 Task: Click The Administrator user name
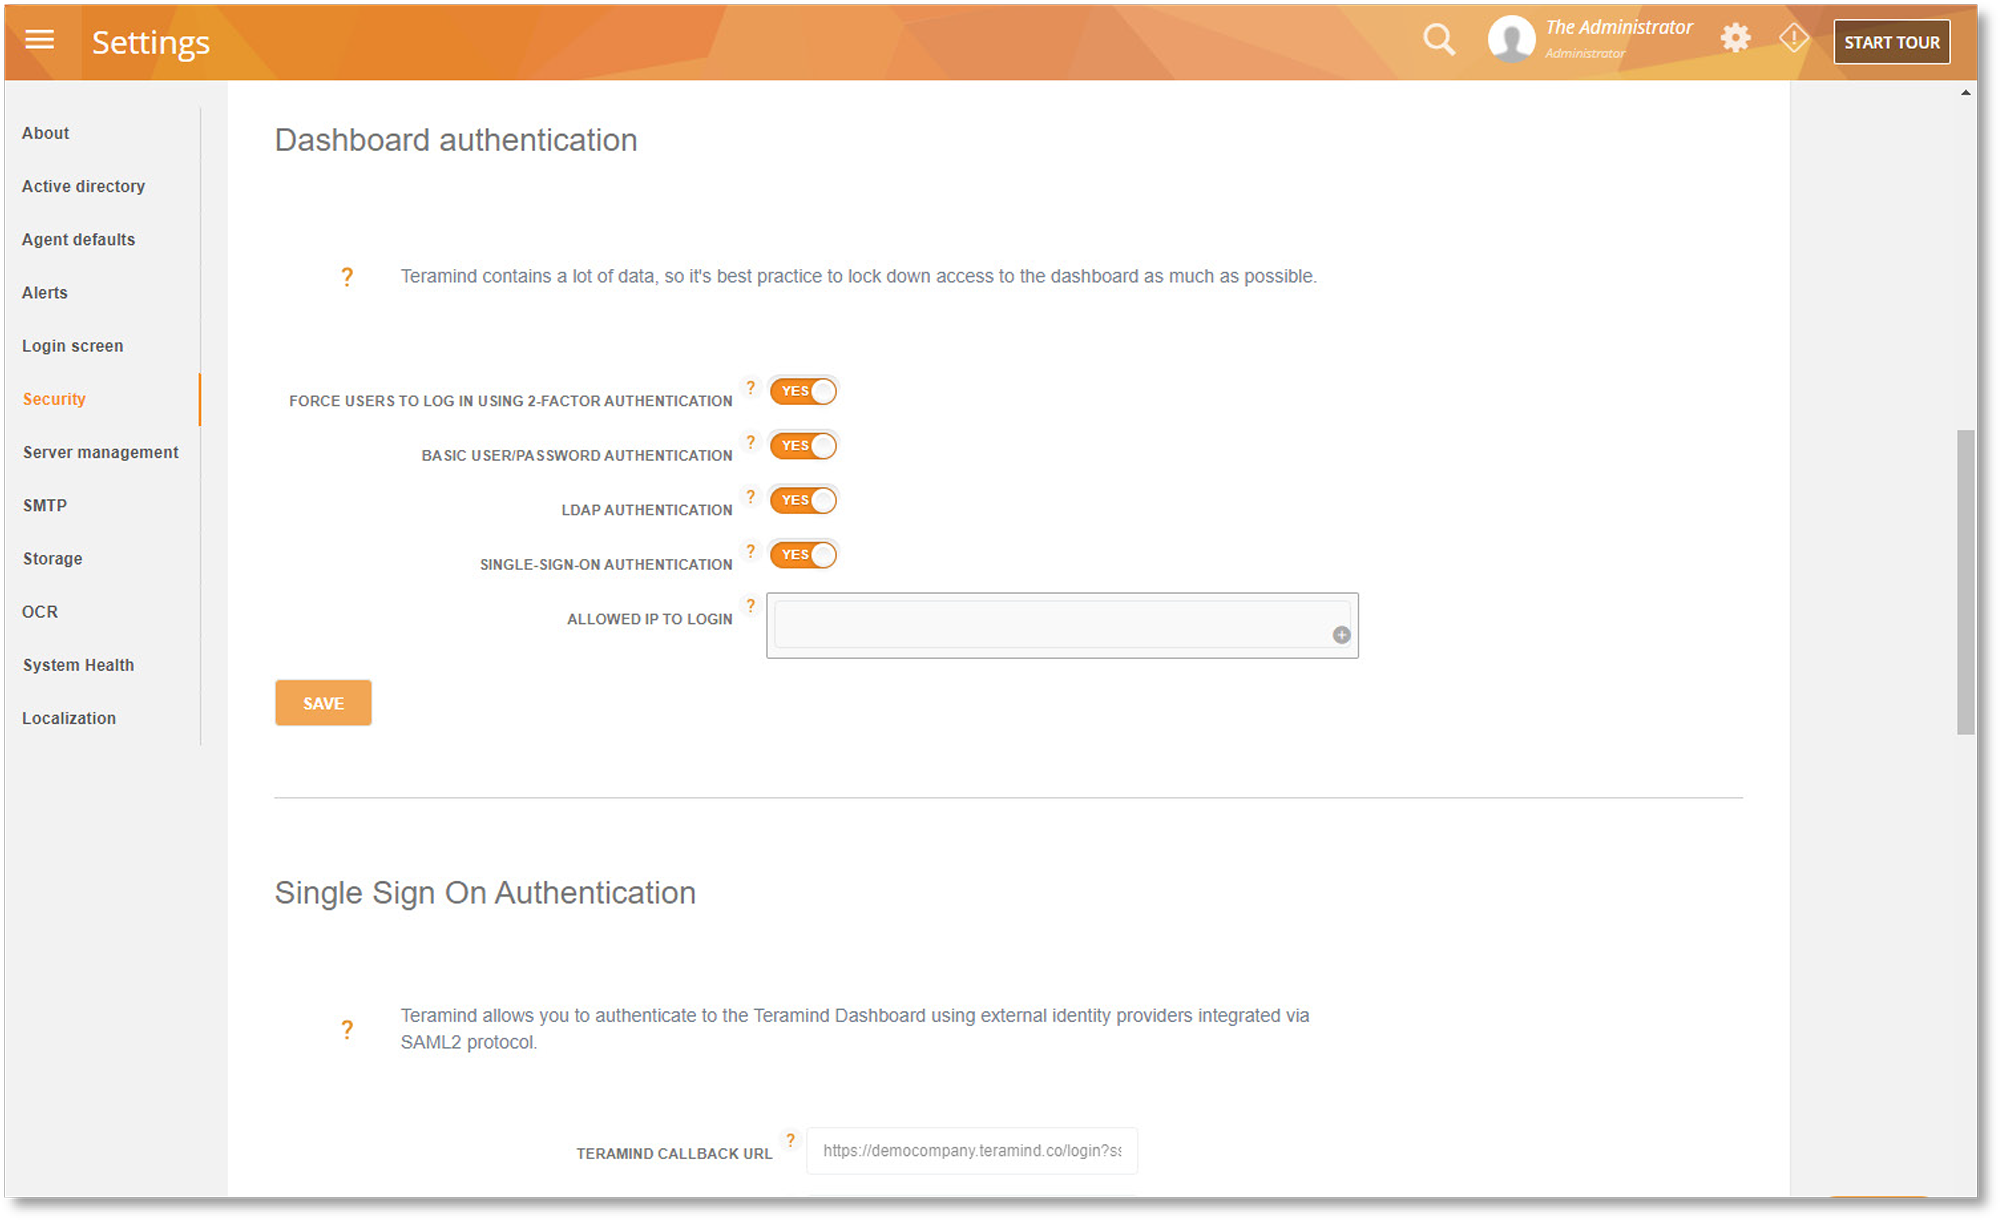pos(1619,27)
